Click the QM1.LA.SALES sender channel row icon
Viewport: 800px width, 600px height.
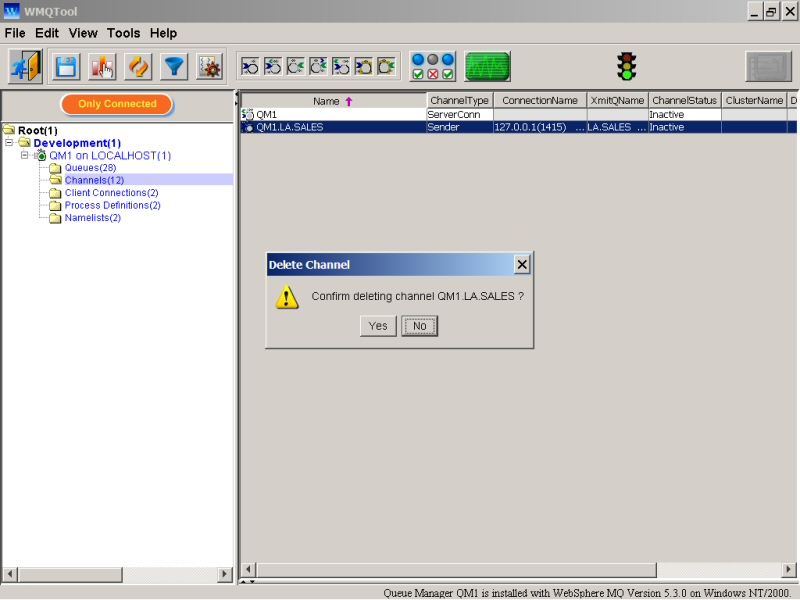[x=248, y=127]
